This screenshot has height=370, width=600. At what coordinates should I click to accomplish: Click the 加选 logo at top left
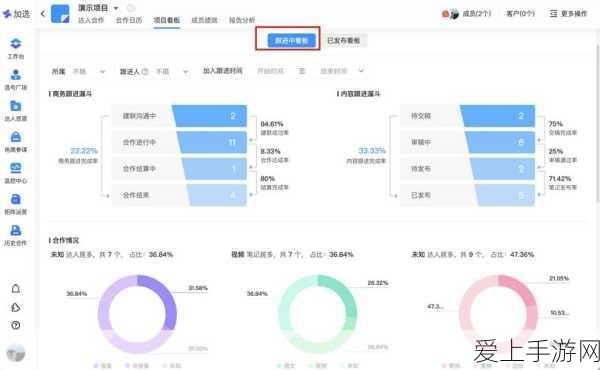(x=16, y=14)
